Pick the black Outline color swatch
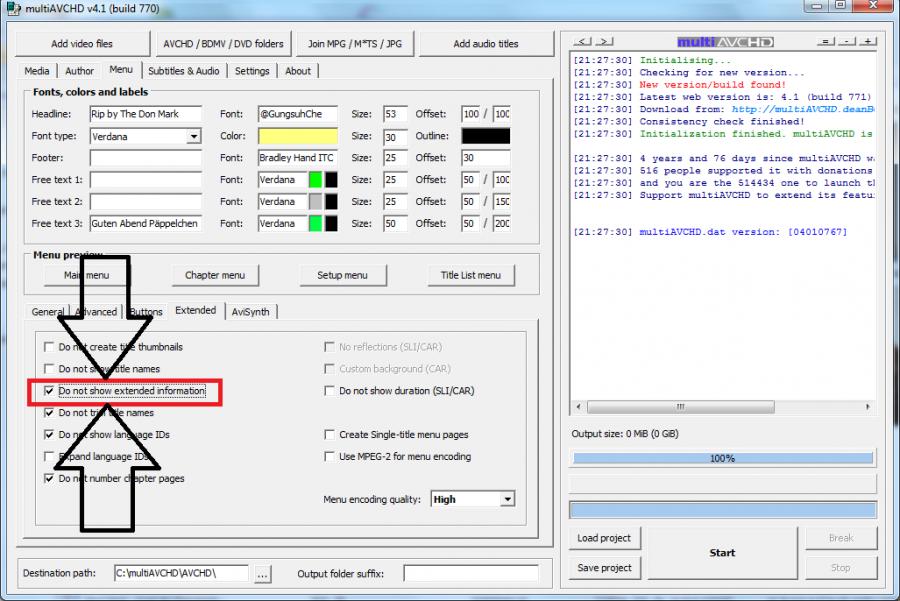The width and height of the screenshot is (900, 601). pos(486,136)
